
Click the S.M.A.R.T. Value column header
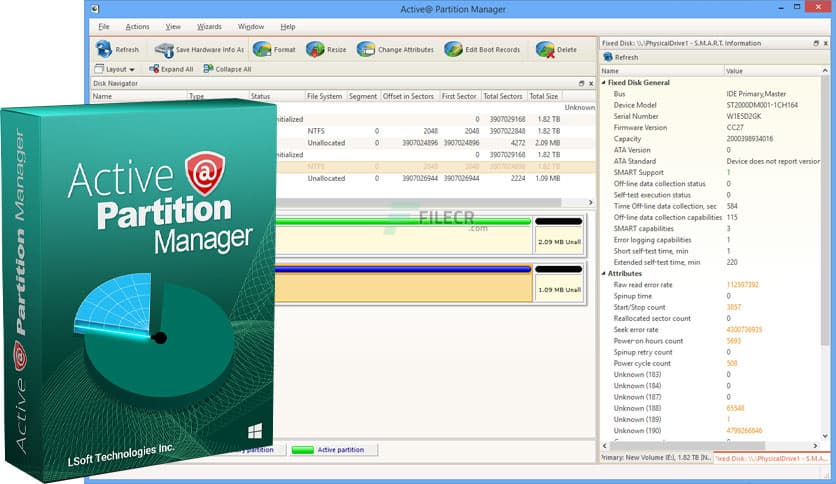click(x=770, y=71)
